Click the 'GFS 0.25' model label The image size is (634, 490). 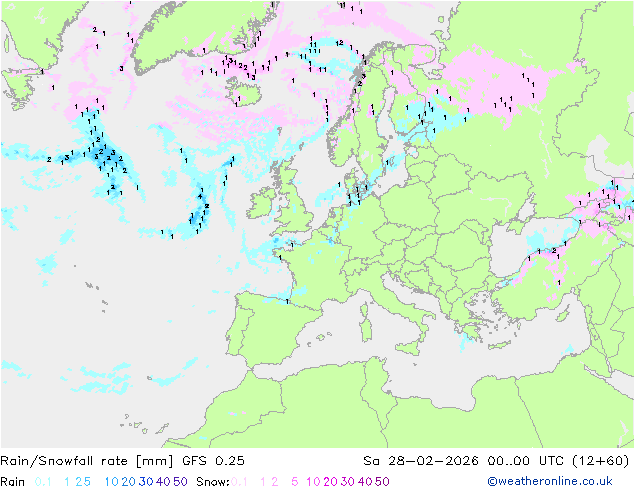coord(213,461)
